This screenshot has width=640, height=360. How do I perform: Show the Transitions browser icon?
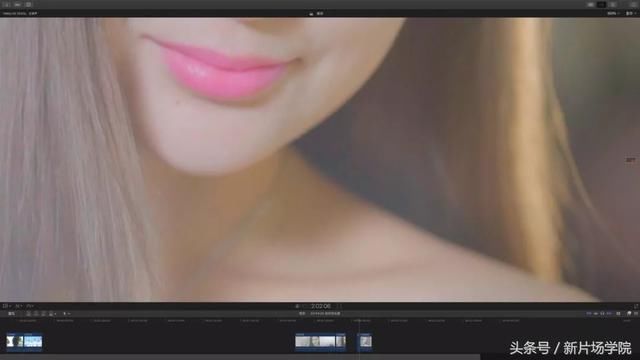(636, 313)
